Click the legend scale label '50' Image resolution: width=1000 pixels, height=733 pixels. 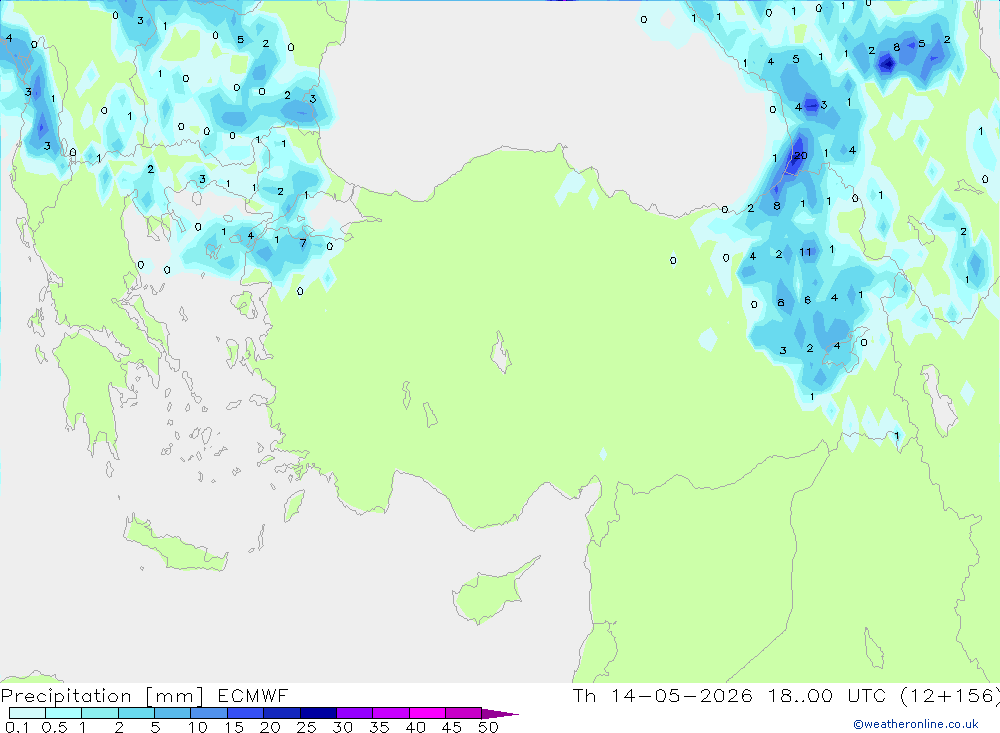click(x=488, y=727)
